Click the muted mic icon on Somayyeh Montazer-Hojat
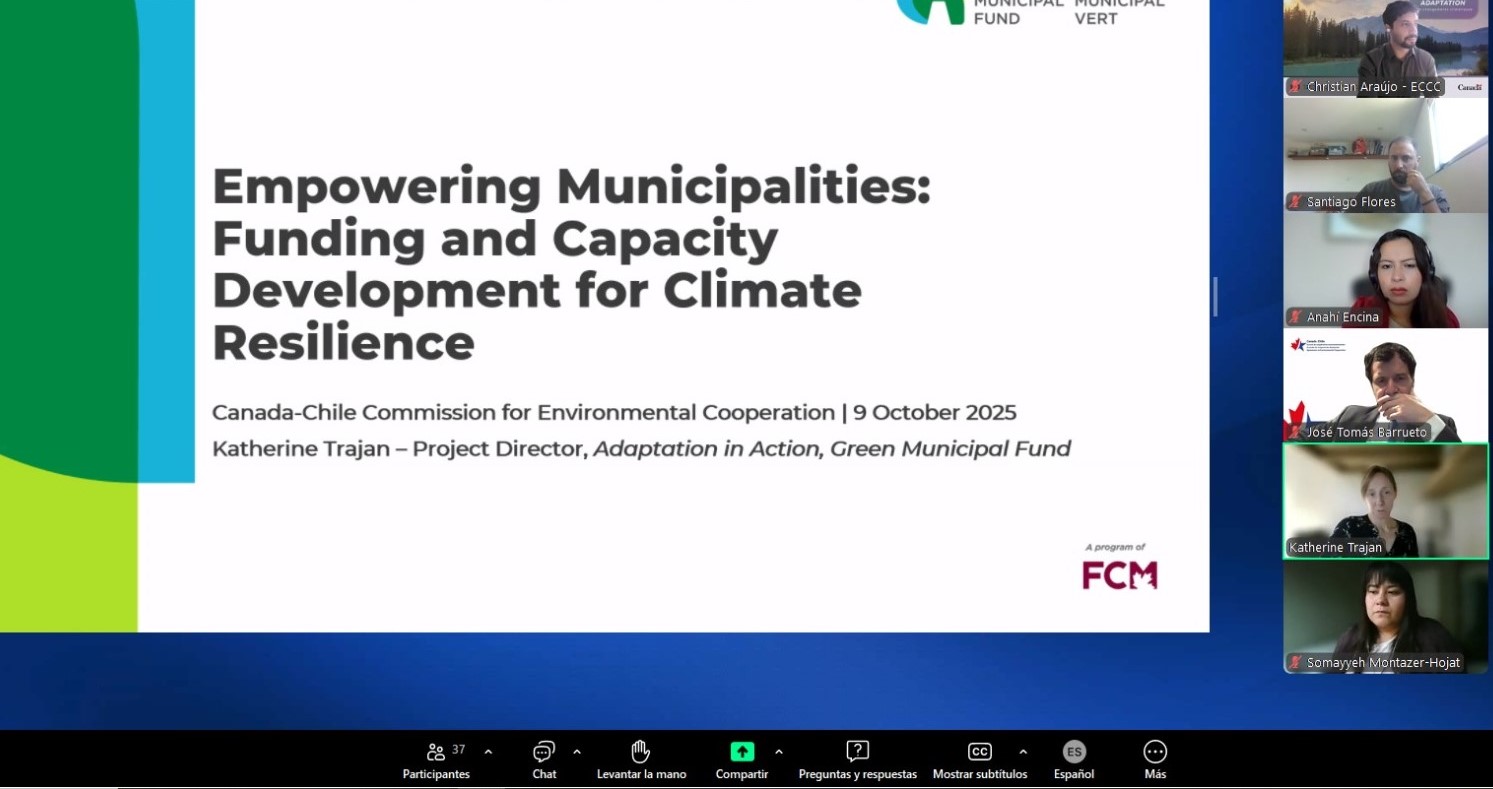Image resolution: width=1493 pixels, height=789 pixels. [x=1295, y=663]
